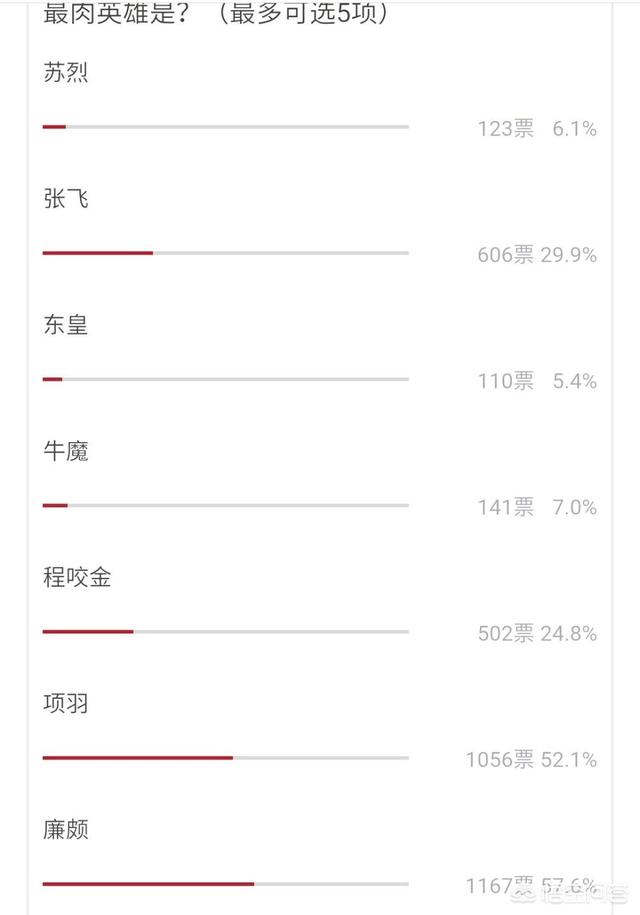Click the 项羽 vote progress bar
The image size is (640, 915).
tap(226, 757)
